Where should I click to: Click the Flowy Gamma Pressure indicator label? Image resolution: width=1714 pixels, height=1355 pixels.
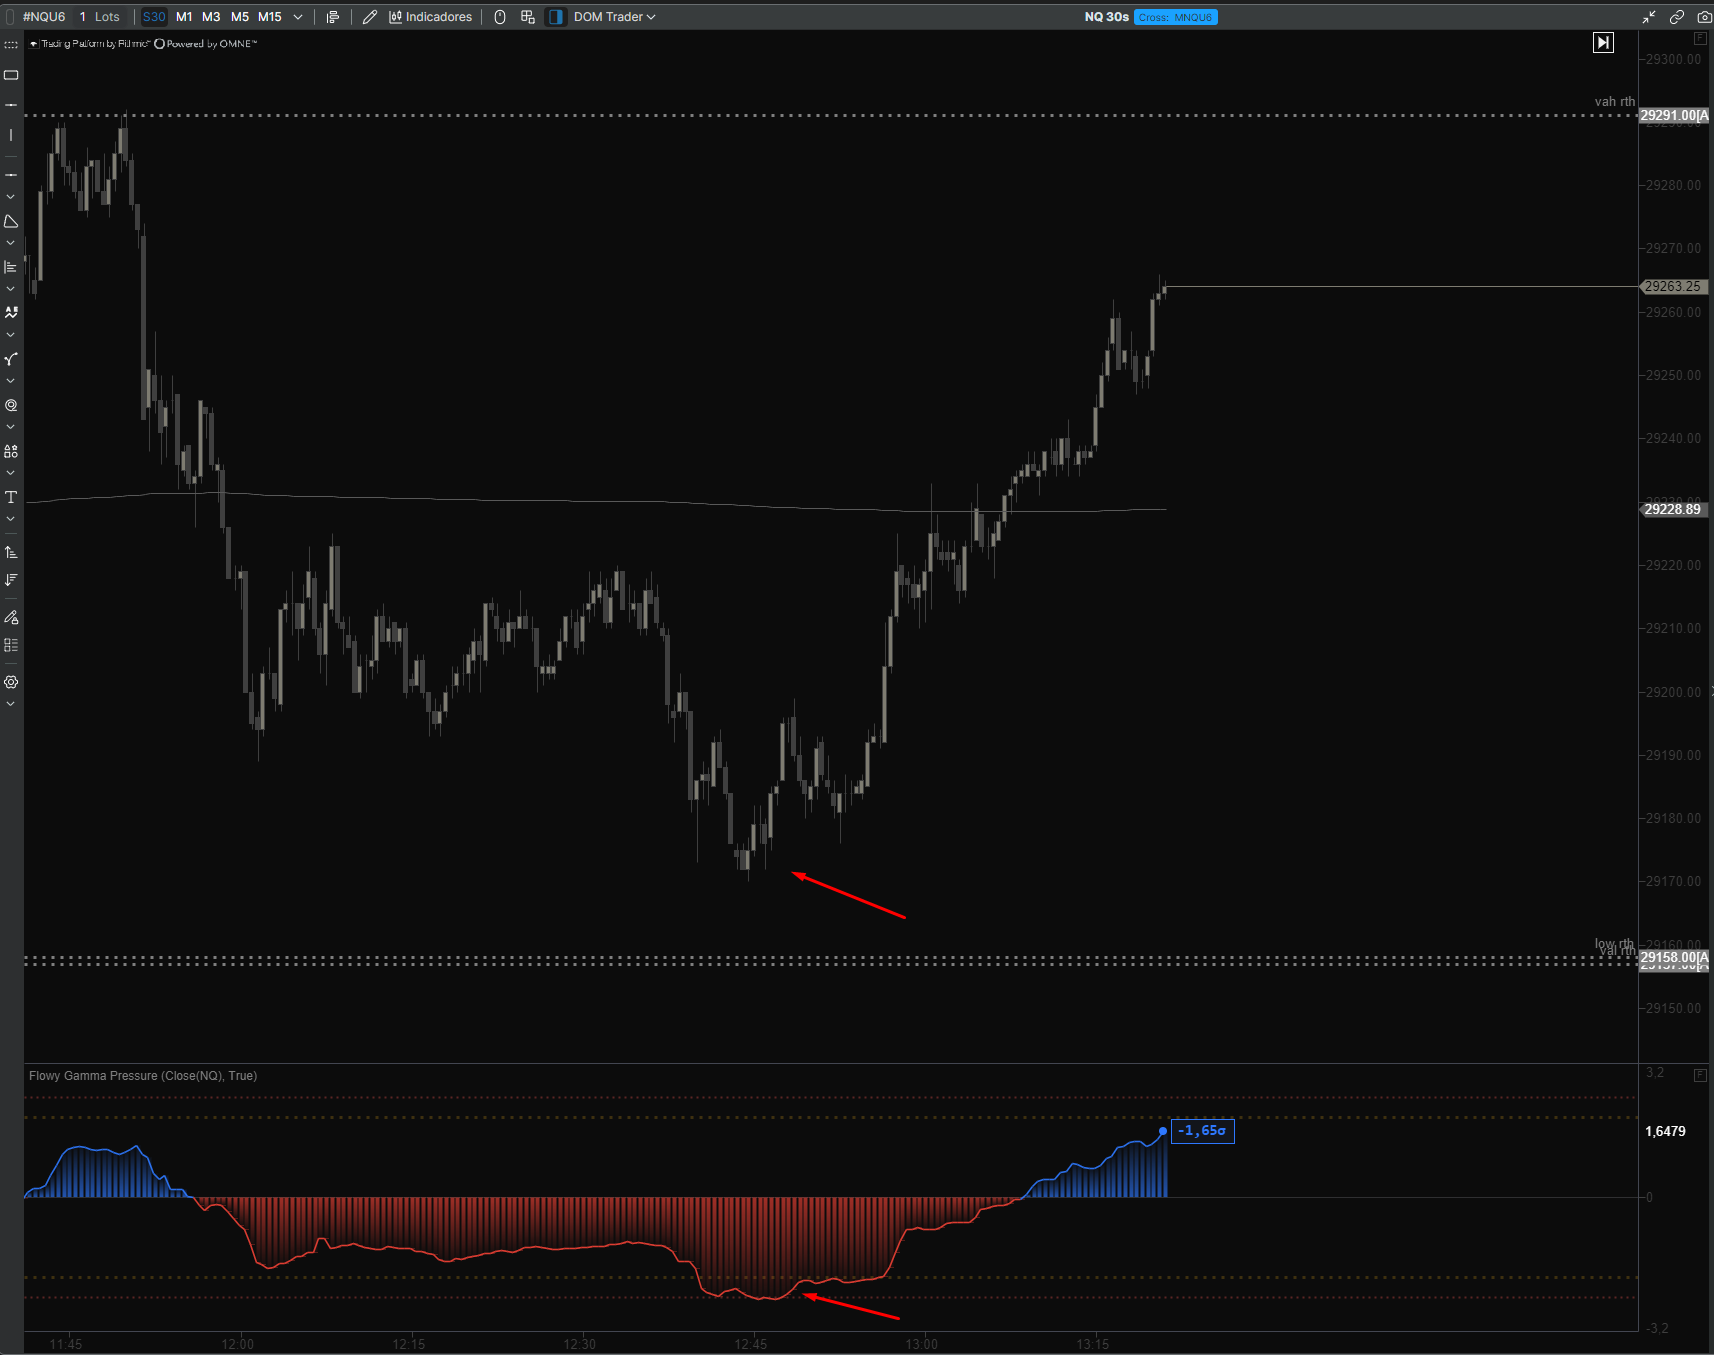click(x=143, y=1076)
